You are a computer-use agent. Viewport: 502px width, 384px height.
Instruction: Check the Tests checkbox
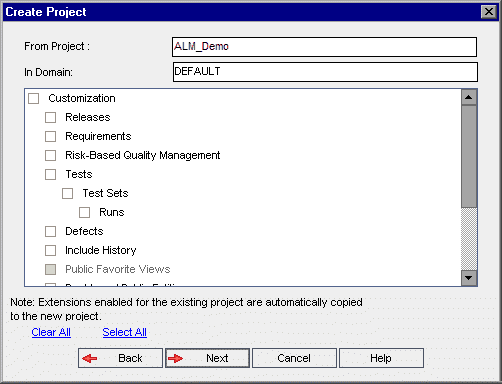(x=50, y=175)
